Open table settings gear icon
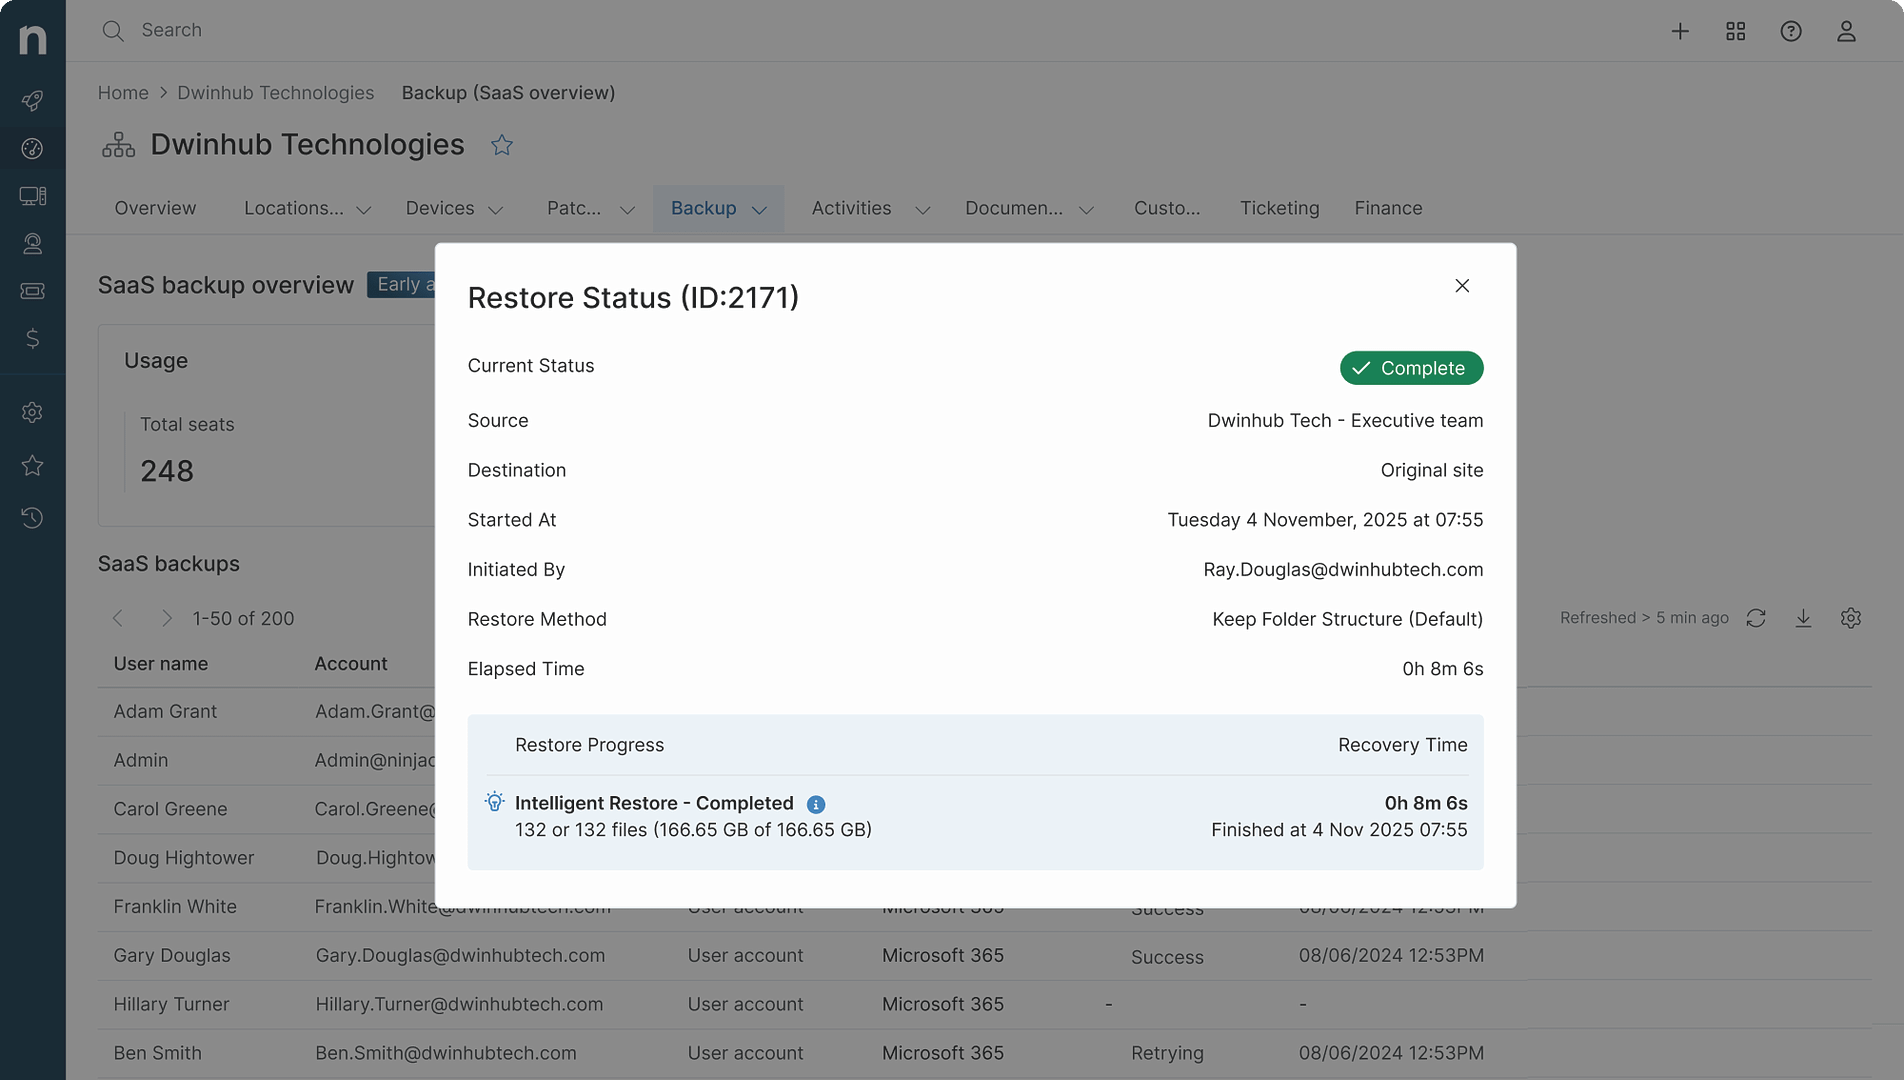 point(1851,618)
